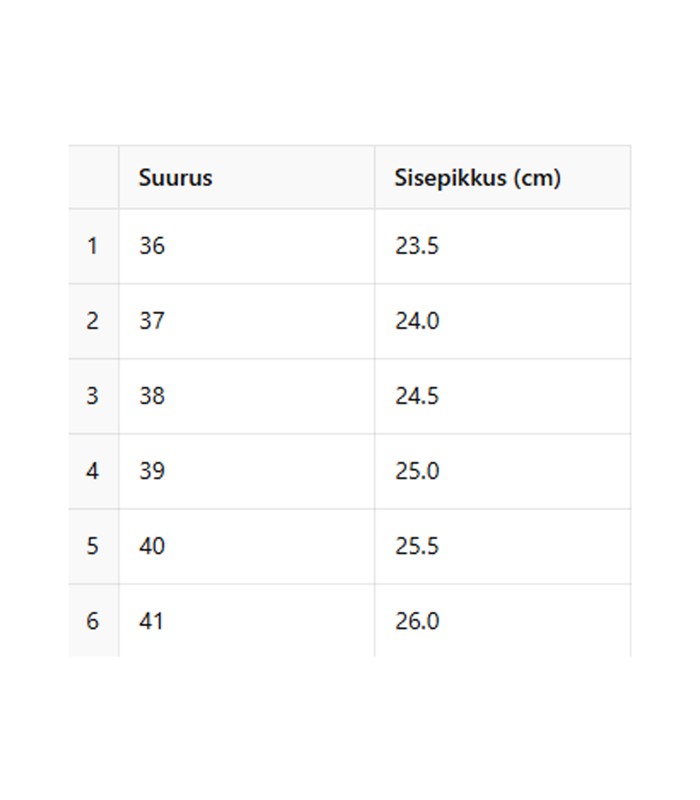
Task: Click the 26.0 length cell
Action: click(503, 620)
